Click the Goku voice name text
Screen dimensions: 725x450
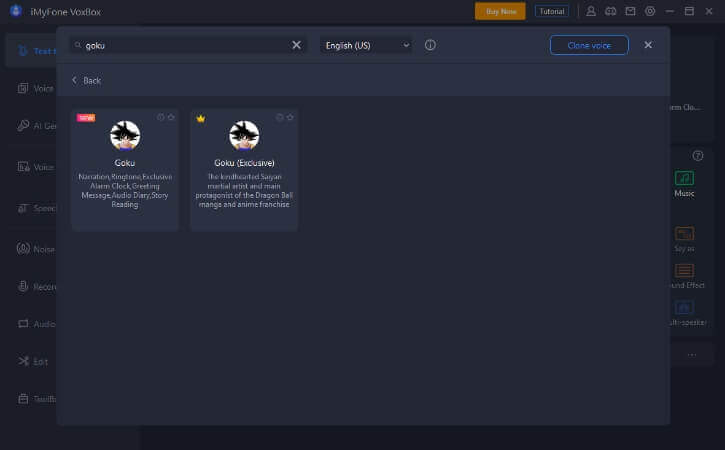[125, 163]
